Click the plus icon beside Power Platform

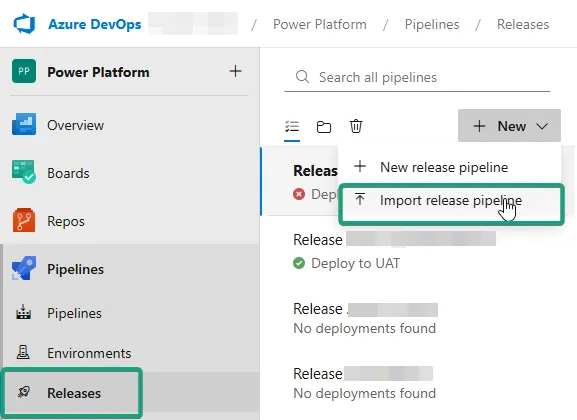[236, 71]
